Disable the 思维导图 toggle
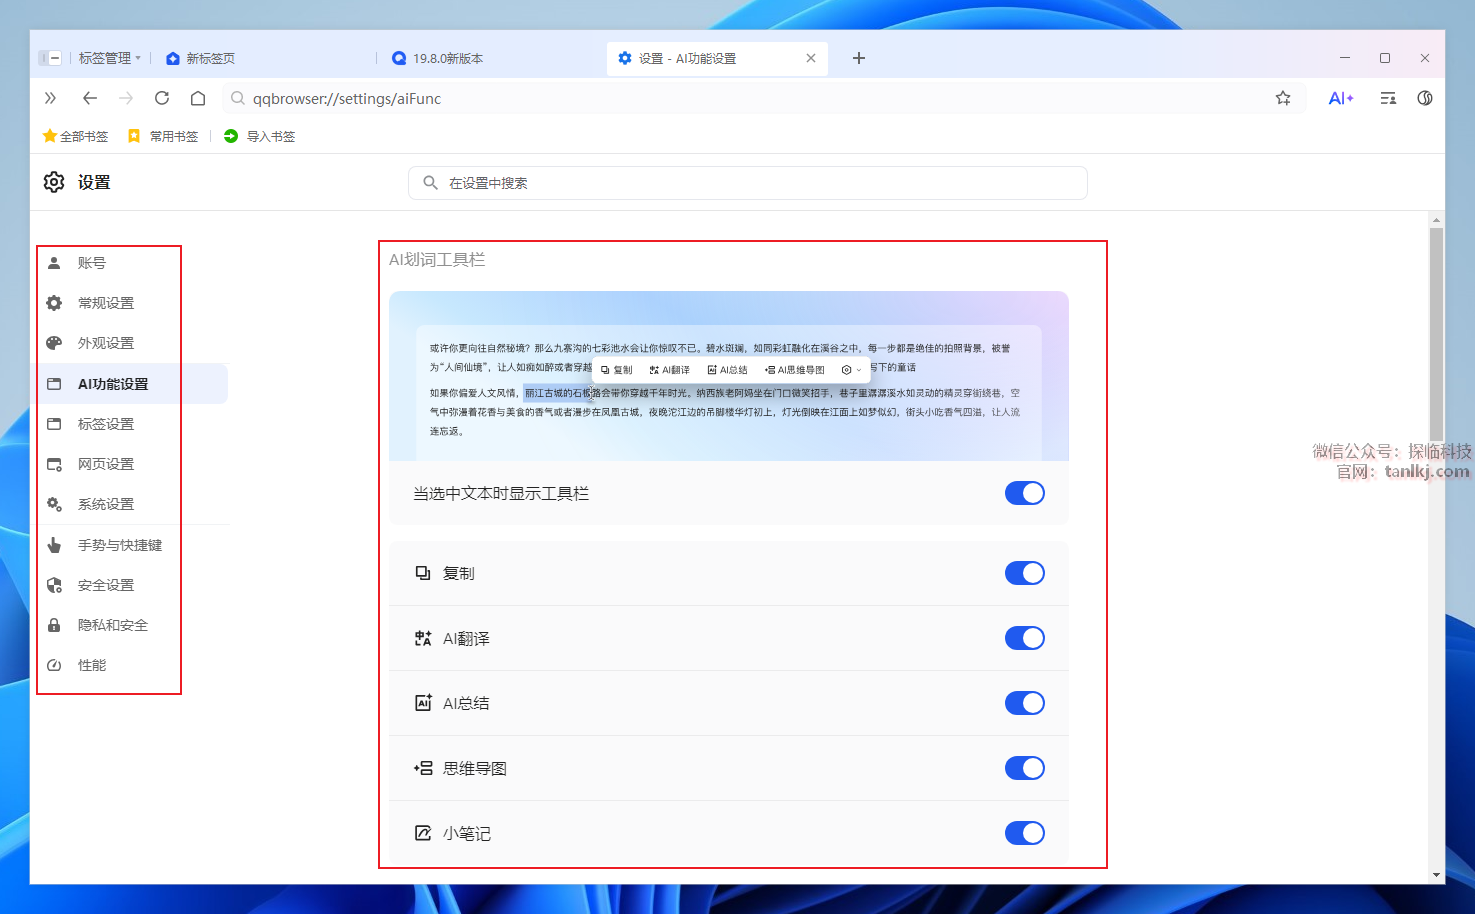Screen dimensions: 1475x914 (x=1024, y=768)
